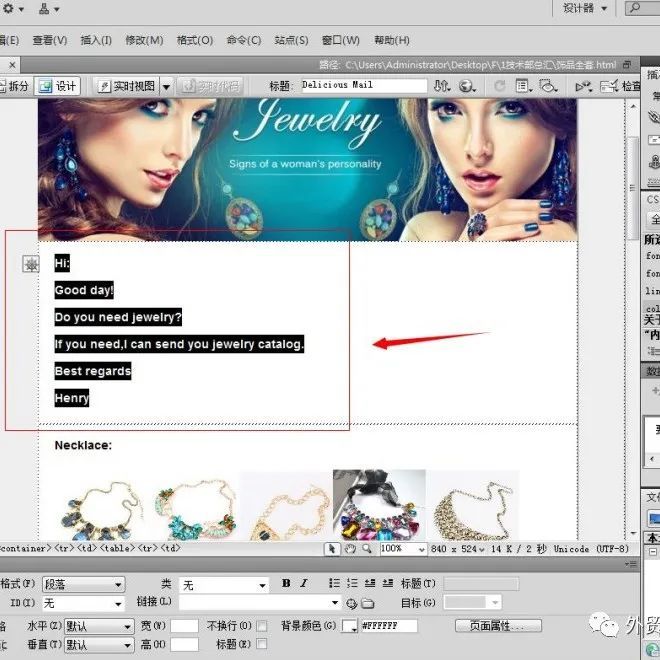Image resolution: width=660 pixels, height=660 pixels.
Task: Switch to 设计 design view
Action: pyautogui.click(x=57, y=86)
